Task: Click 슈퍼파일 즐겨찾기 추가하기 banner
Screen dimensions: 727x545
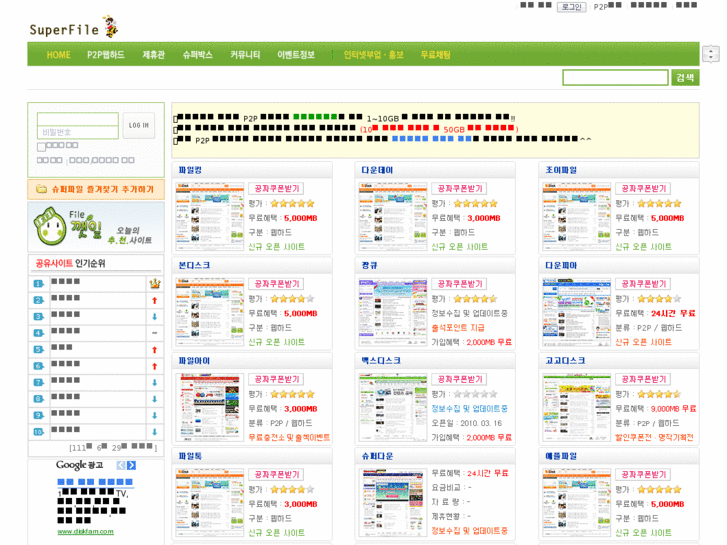Action: (96, 189)
